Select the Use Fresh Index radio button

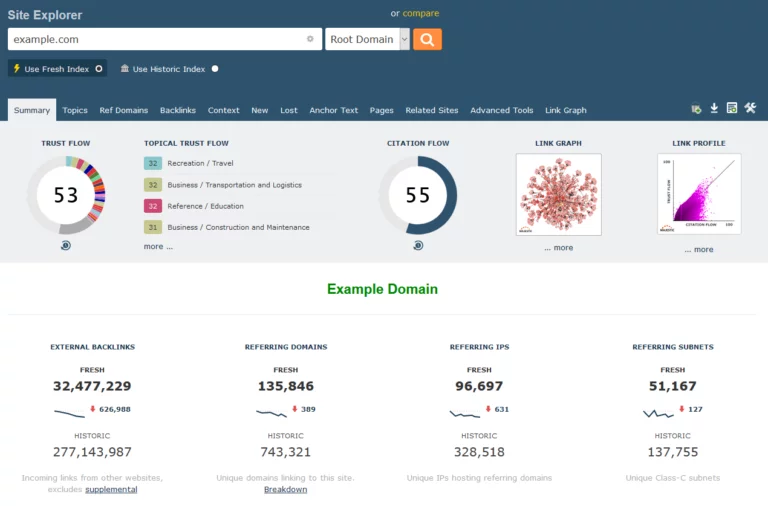[x=99, y=69]
